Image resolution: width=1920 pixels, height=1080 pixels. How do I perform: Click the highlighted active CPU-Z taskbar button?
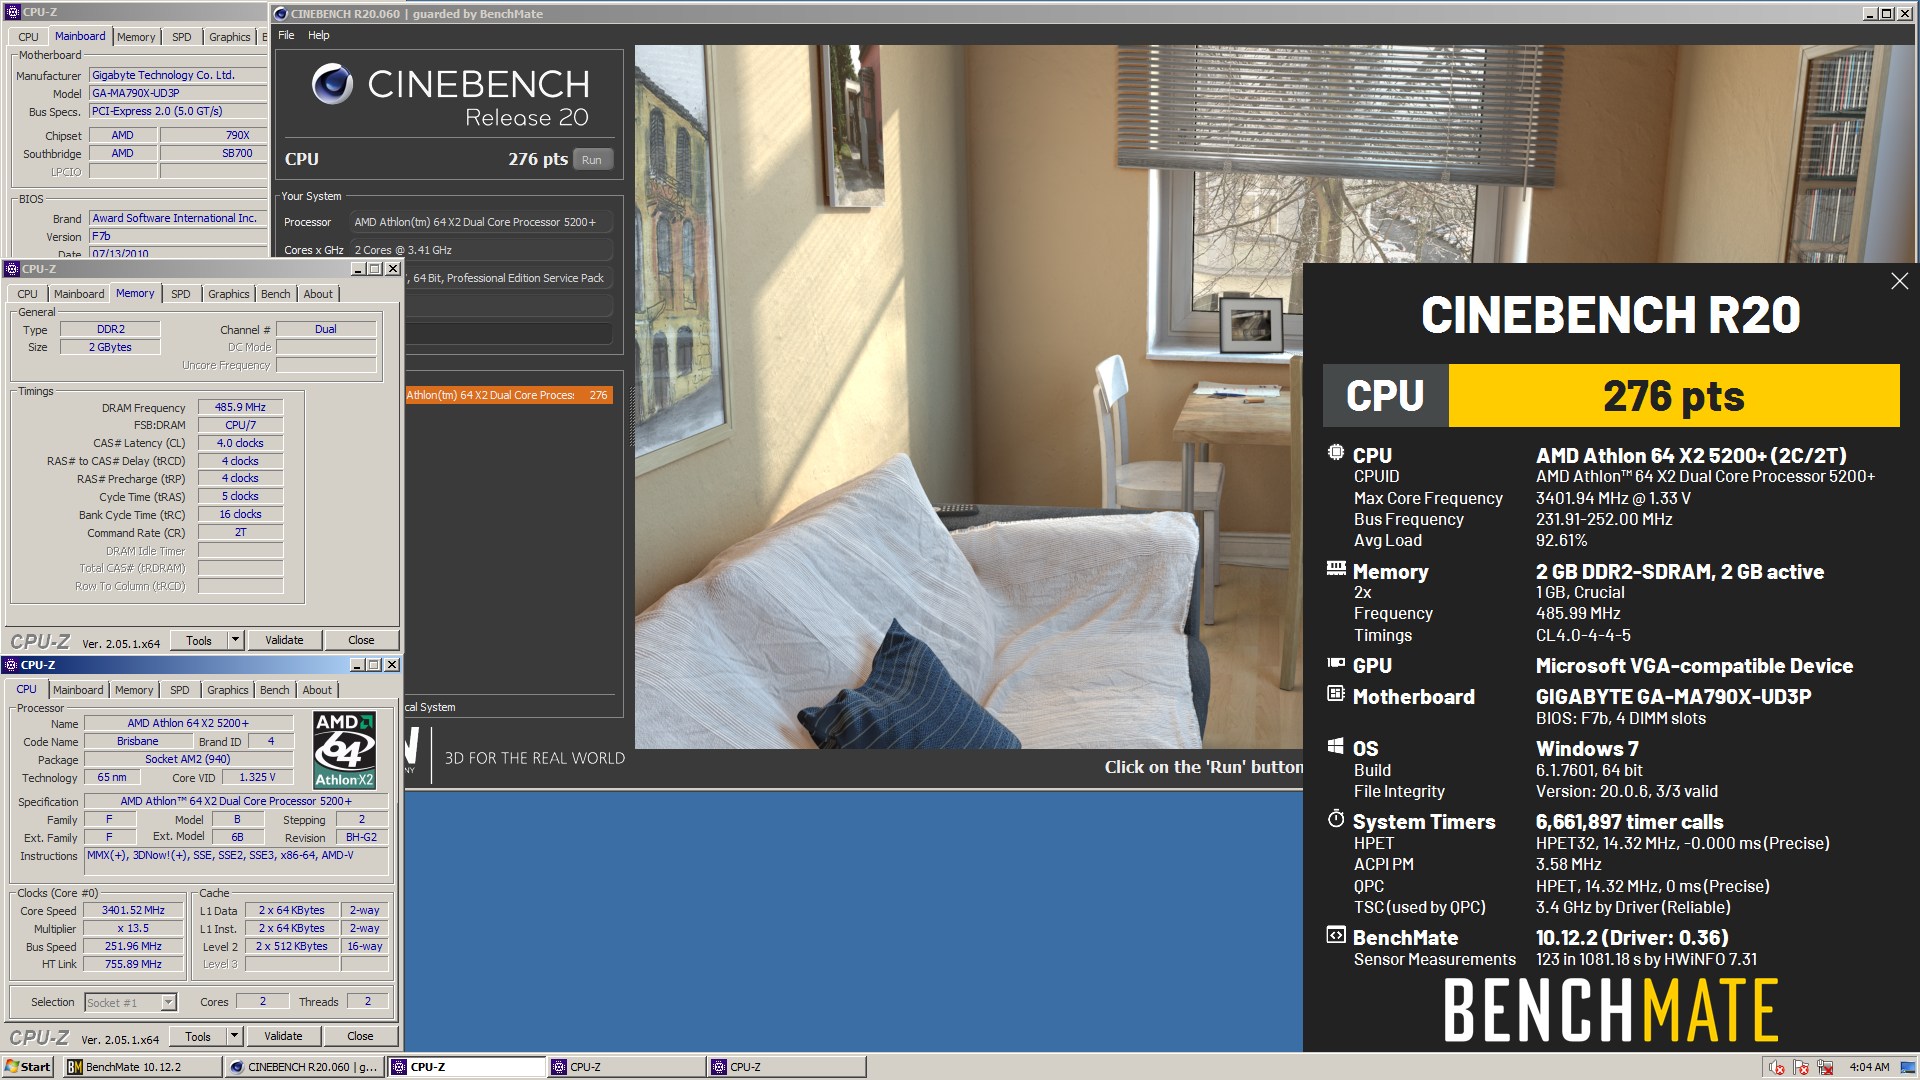point(467,1067)
